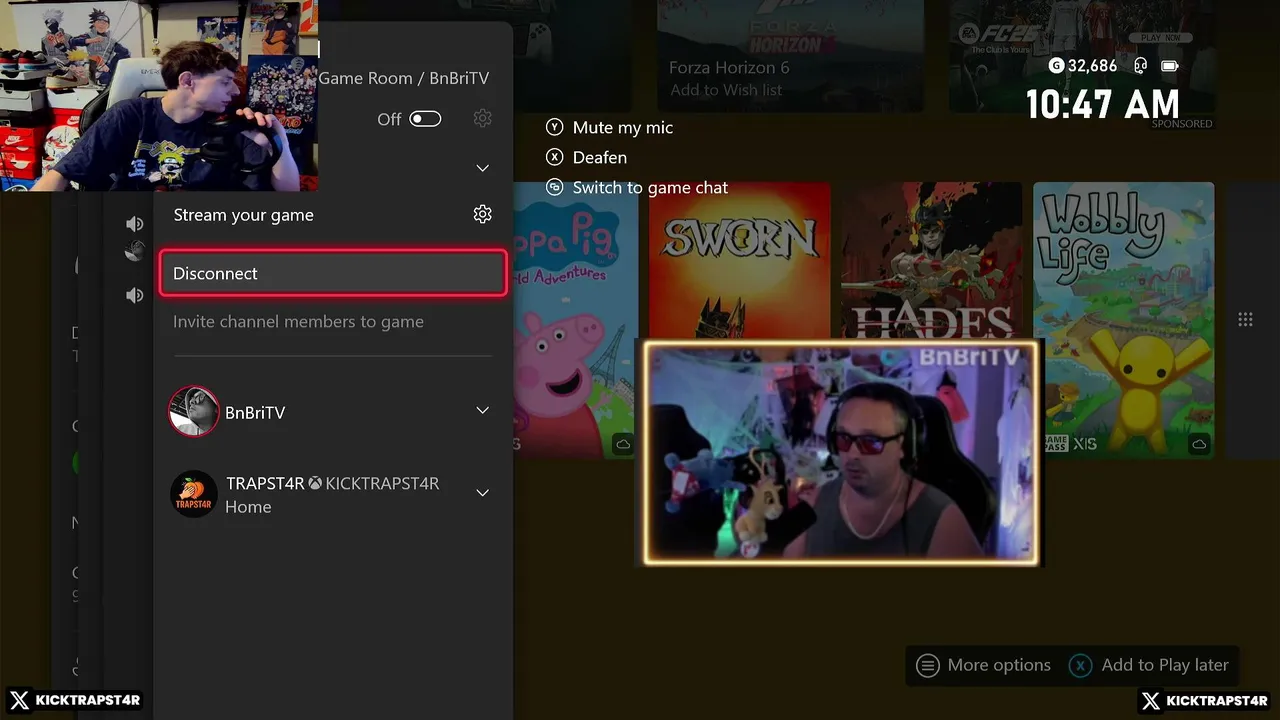
Task: Click the X icon beside Add to Play later
Action: (1080, 665)
